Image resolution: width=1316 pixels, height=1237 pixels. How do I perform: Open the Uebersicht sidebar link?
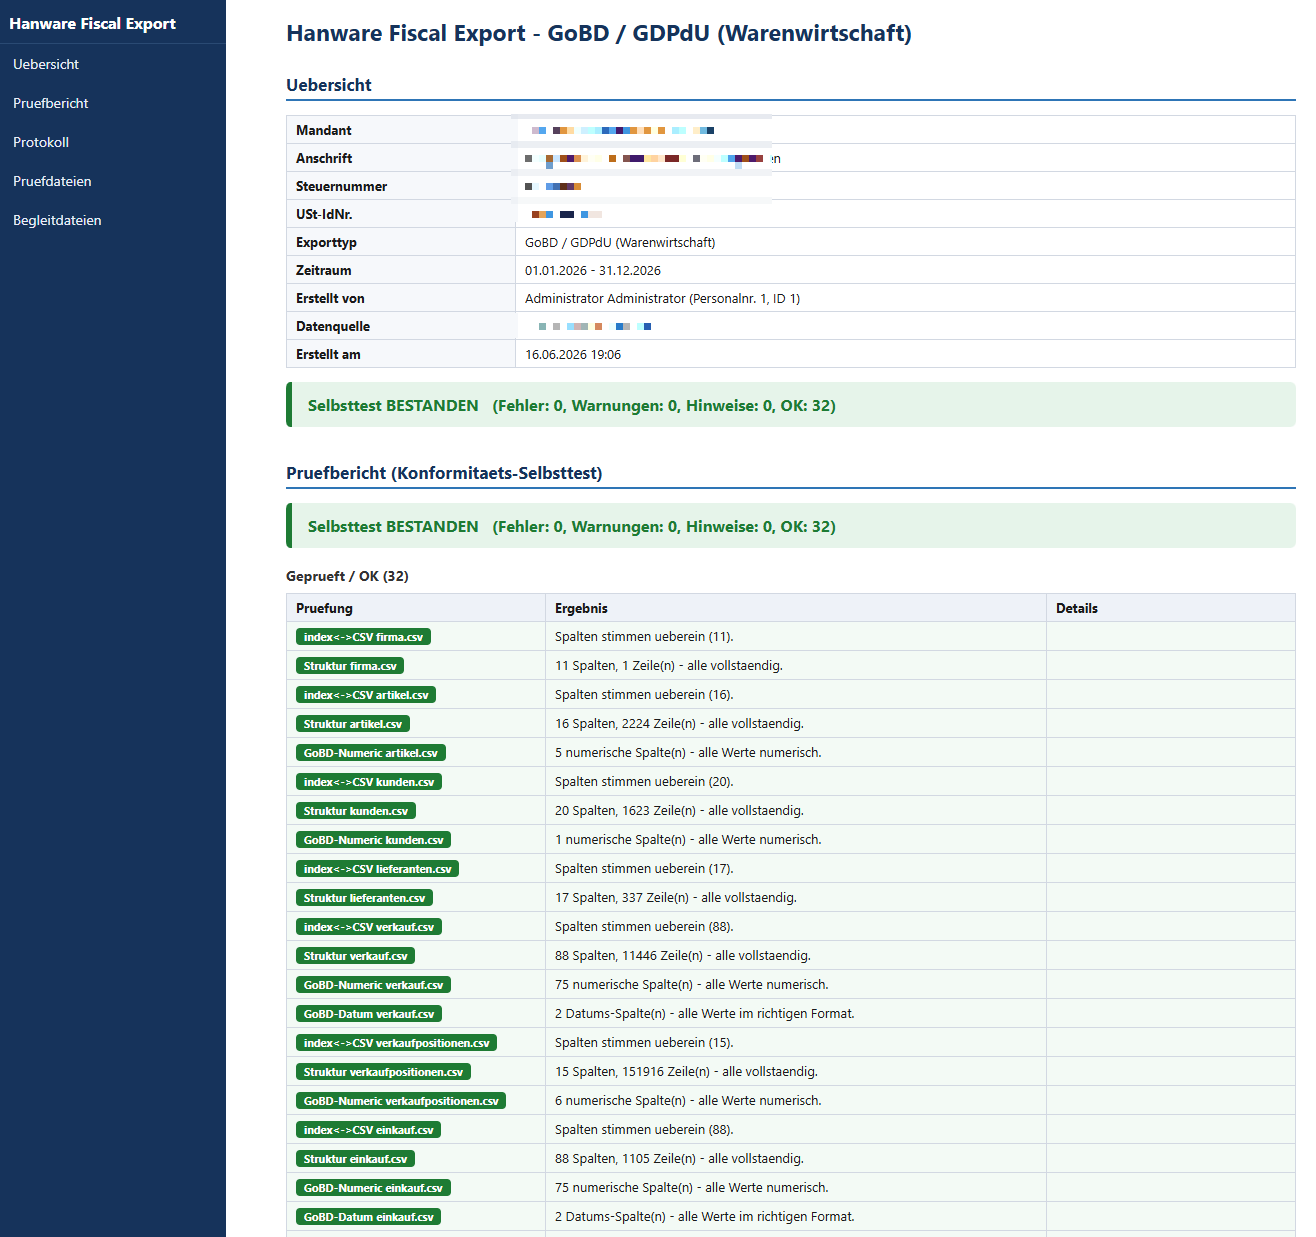[x=46, y=64]
